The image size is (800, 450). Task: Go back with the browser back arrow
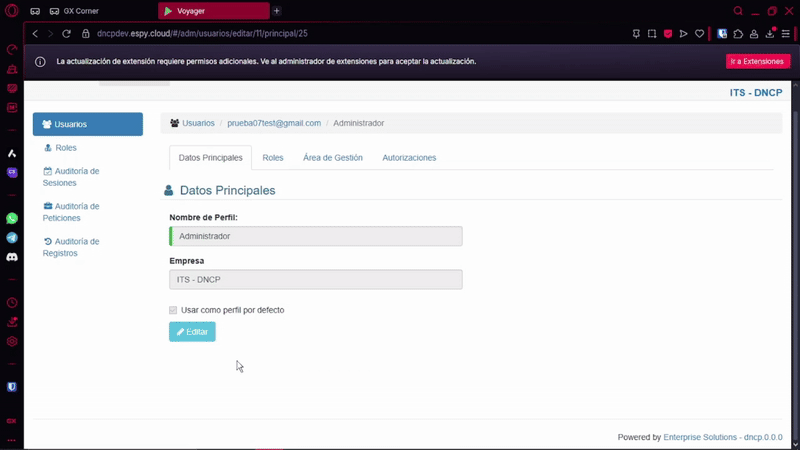[x=35, y=34]
